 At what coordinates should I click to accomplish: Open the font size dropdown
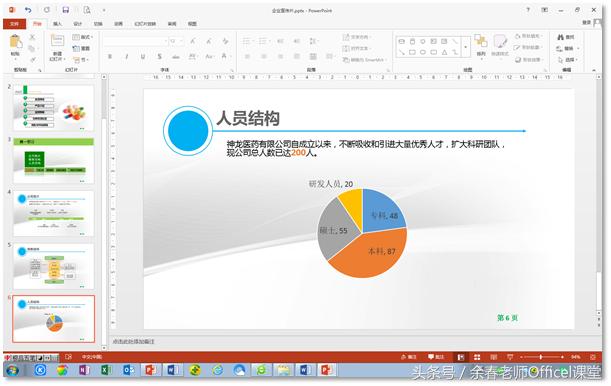click(182, 41)
